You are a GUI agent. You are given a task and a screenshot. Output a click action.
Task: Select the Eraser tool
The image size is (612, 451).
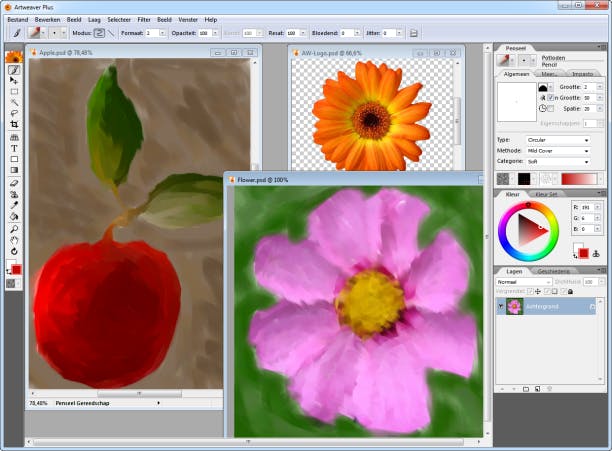(14, 181)
